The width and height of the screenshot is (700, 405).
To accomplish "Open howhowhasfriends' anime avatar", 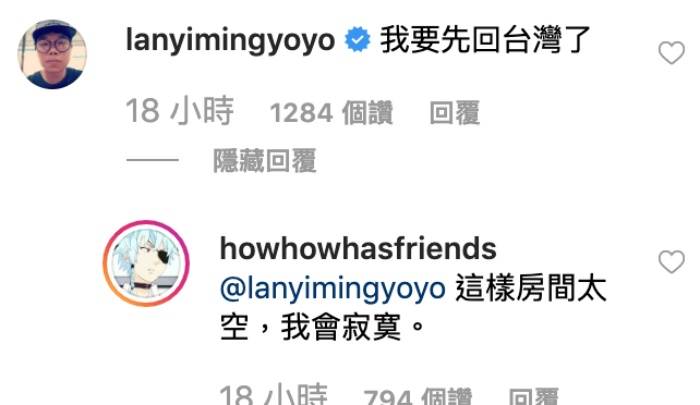I will (146, 263).
